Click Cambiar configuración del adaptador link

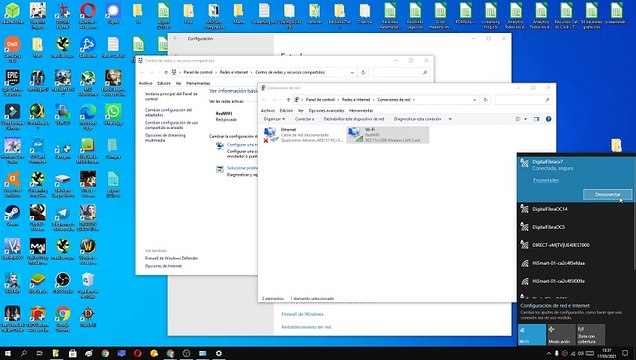pos(168,112)
